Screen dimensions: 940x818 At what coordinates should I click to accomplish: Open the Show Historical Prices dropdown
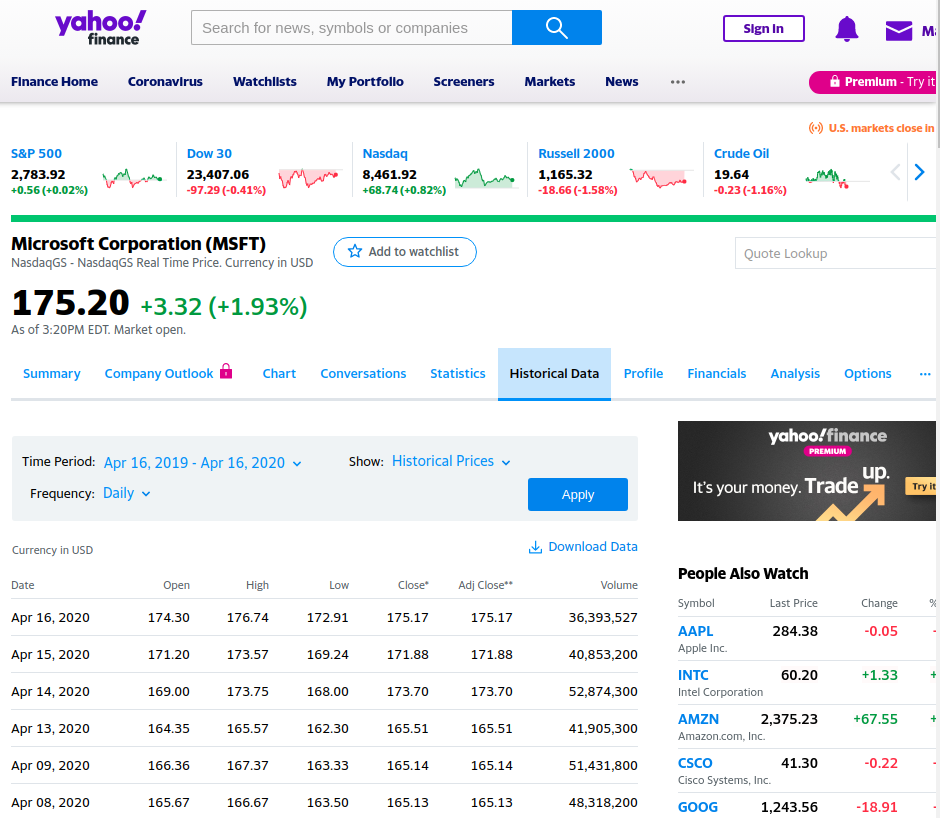point(451,461)
